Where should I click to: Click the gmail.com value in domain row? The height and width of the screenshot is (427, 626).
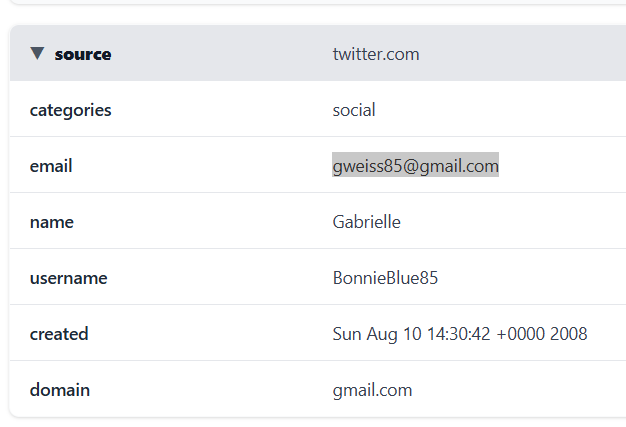click(372, 390)
